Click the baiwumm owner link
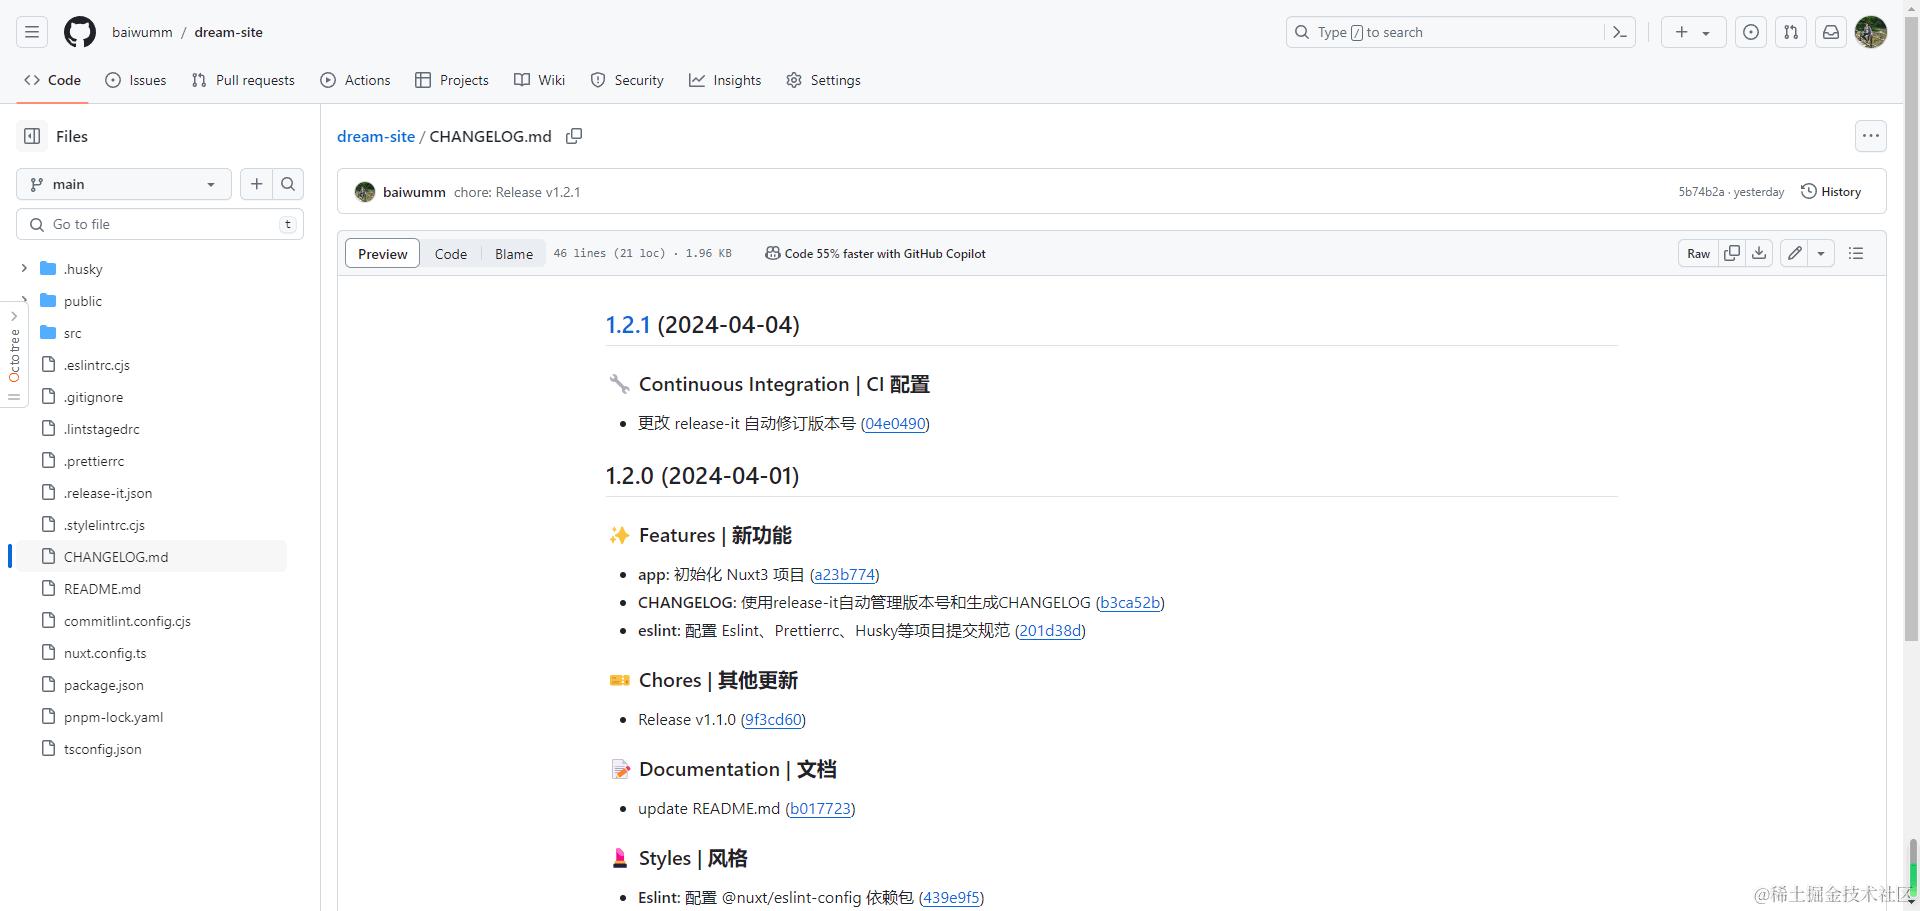1920x911 pixels. (142, 32)
